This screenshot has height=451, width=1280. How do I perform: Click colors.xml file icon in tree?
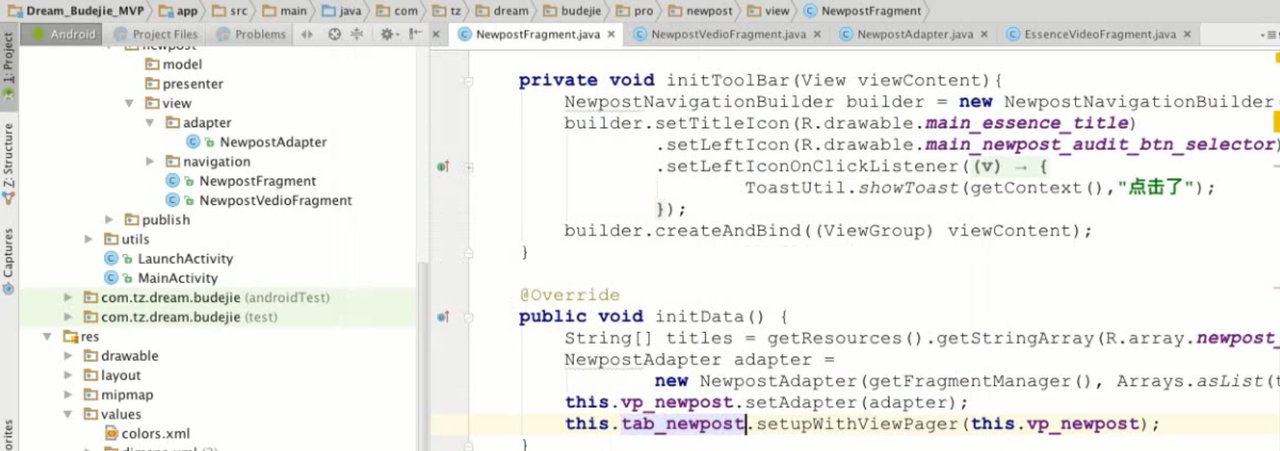coord(112,434)
